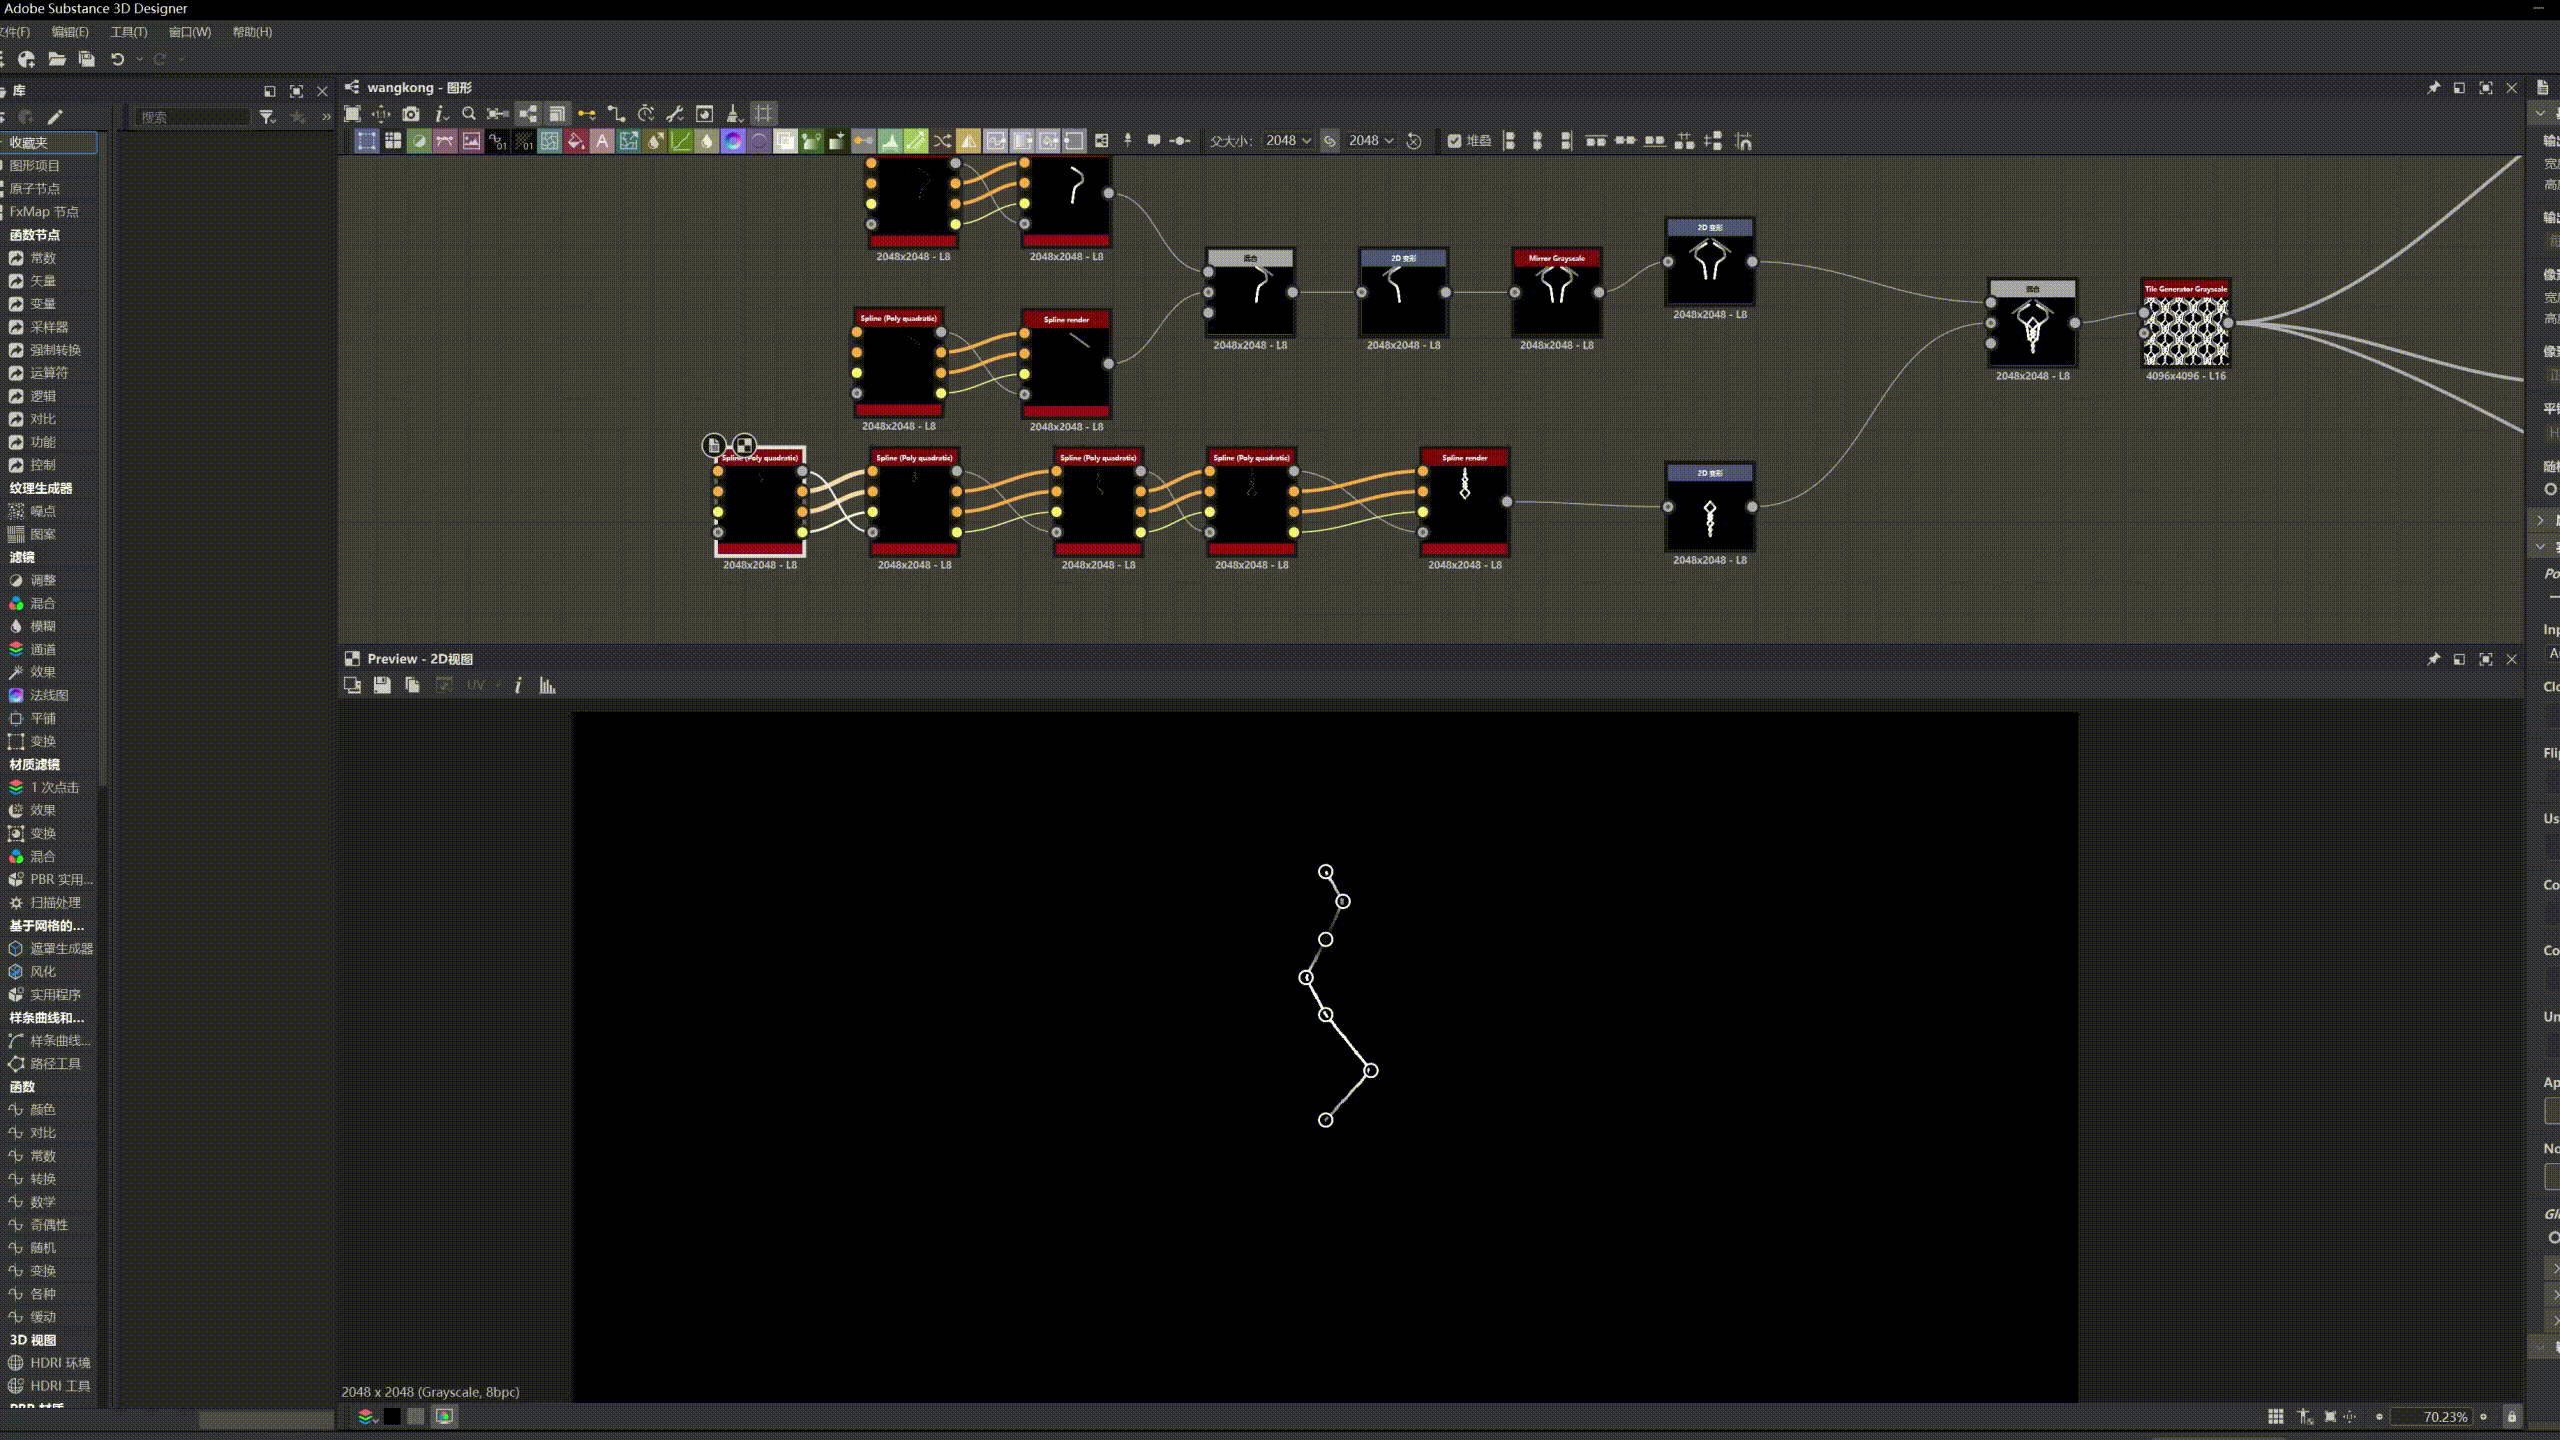Select the Tile Generator Grayscale node thumbnail
The height and width of the screenshot is (1440, 2560).
tap(2185, 331)
